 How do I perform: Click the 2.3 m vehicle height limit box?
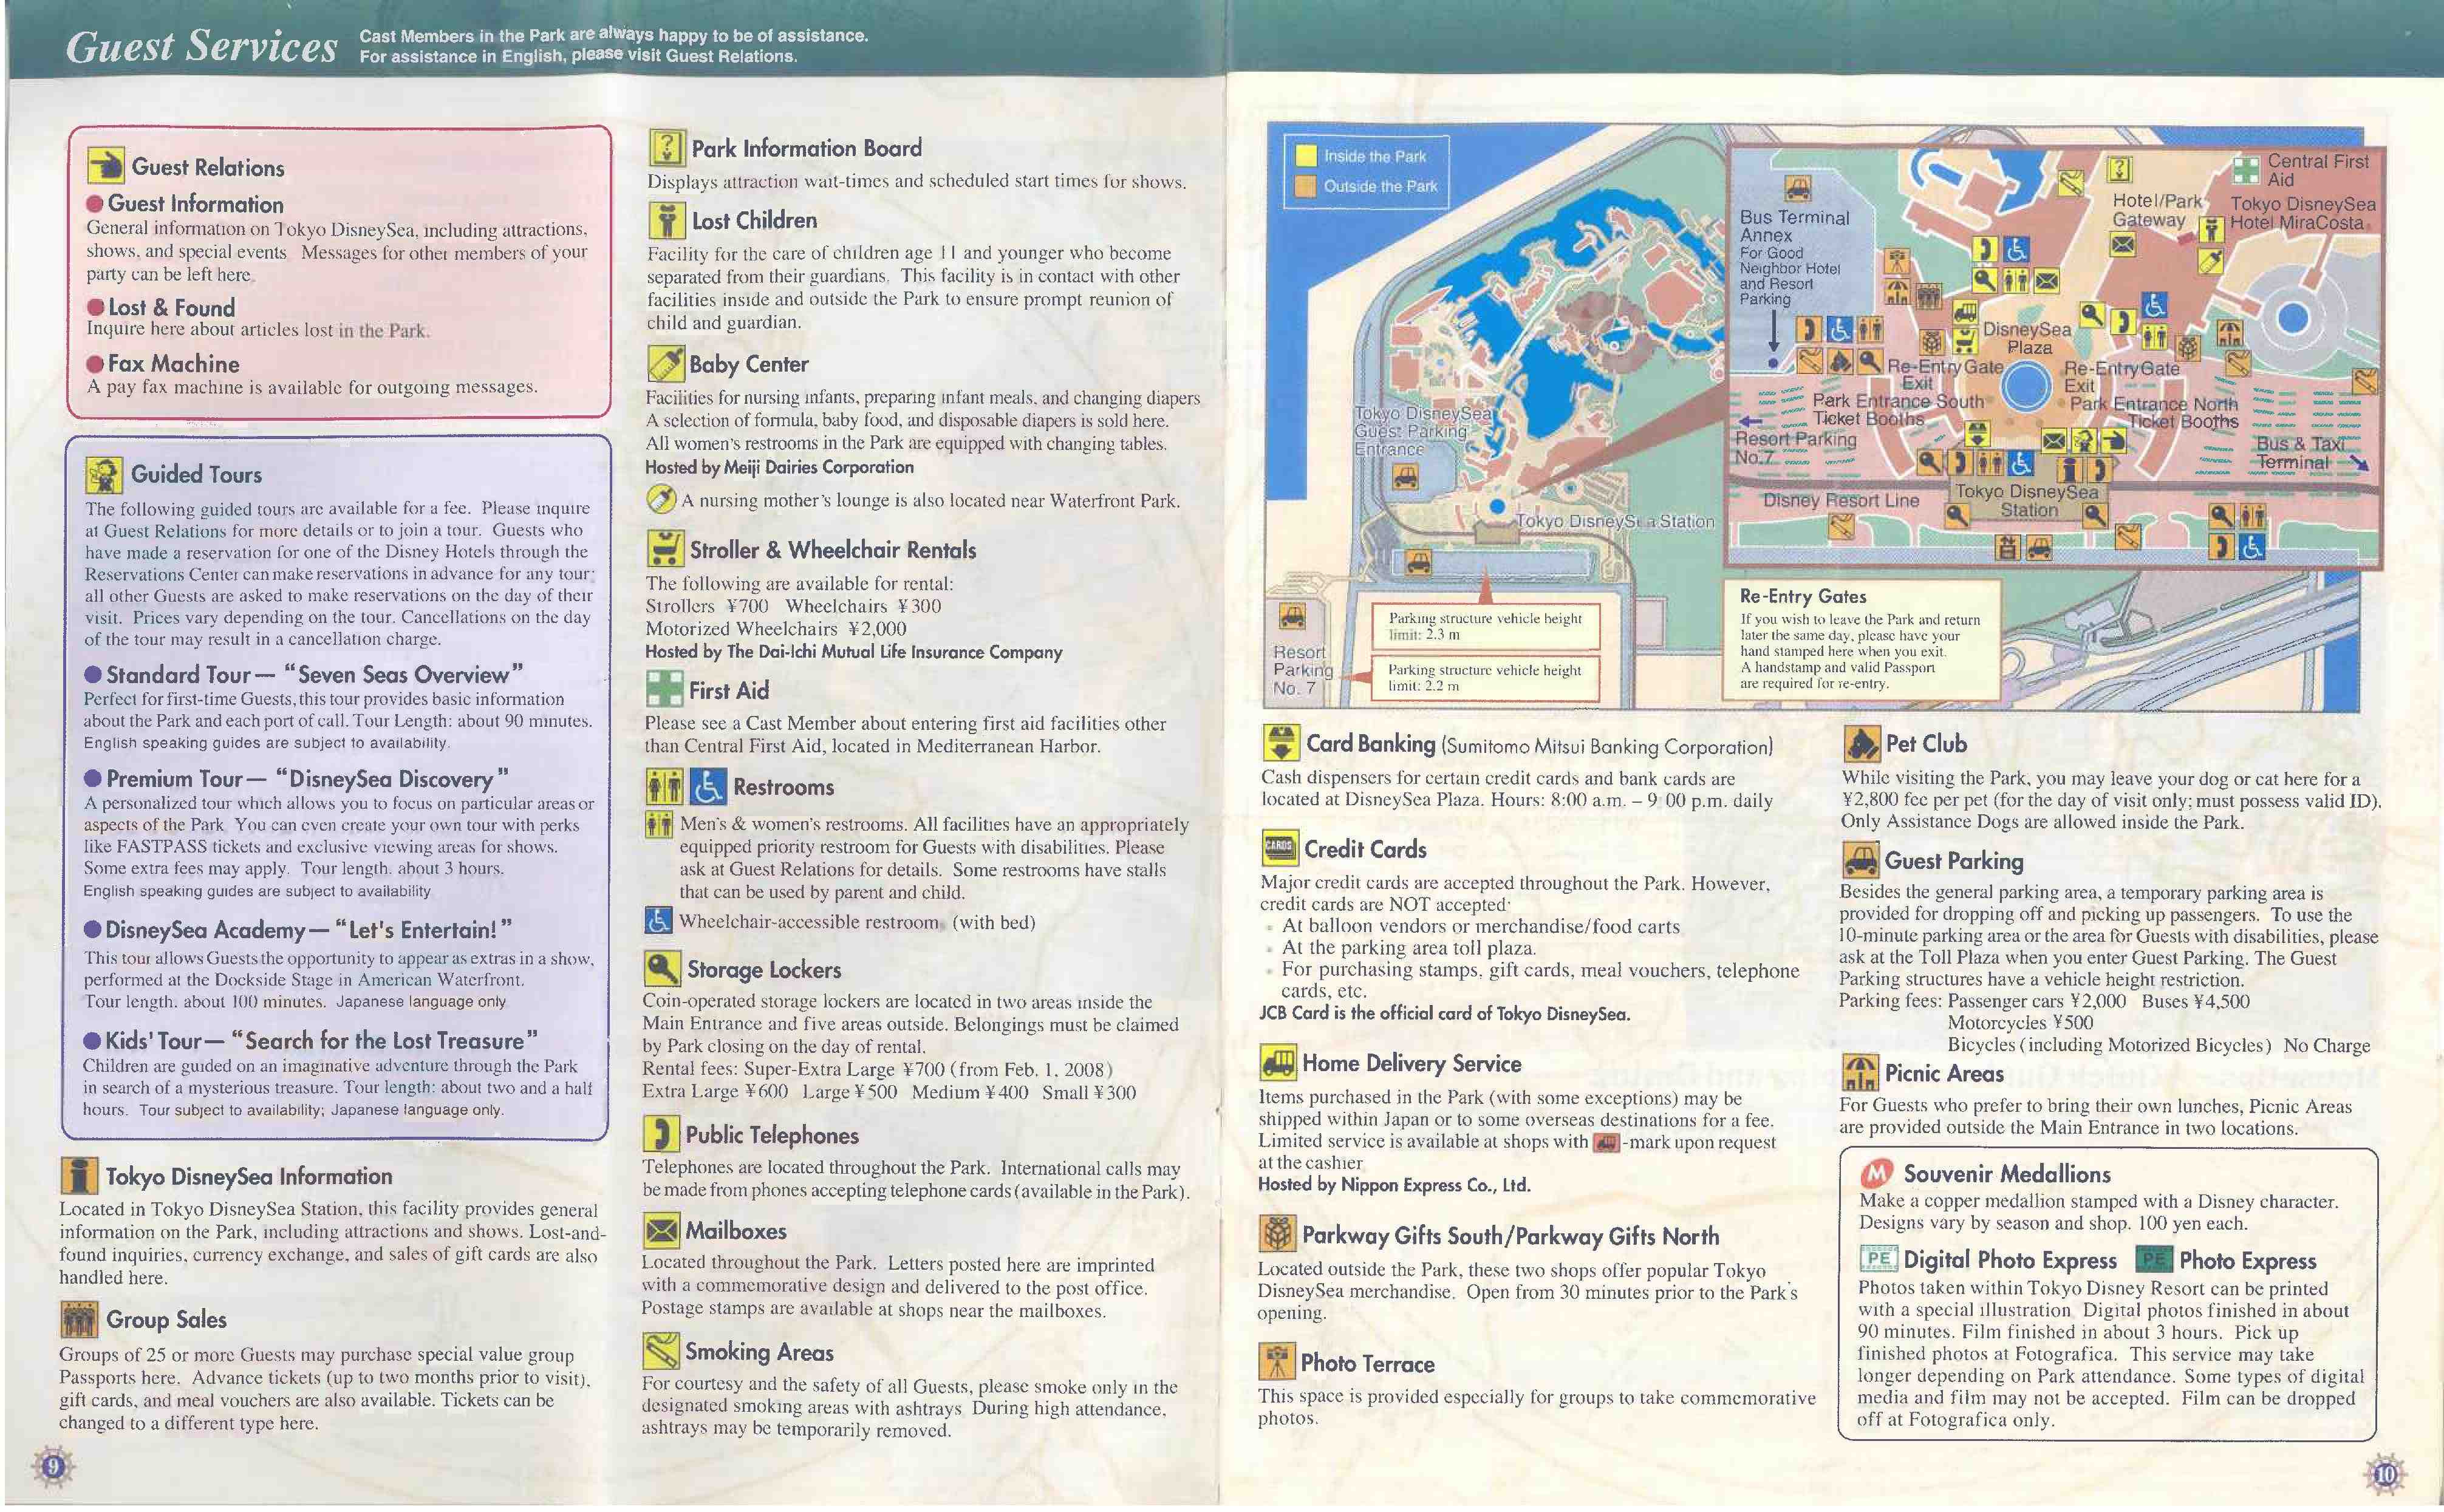point(1486,626)
